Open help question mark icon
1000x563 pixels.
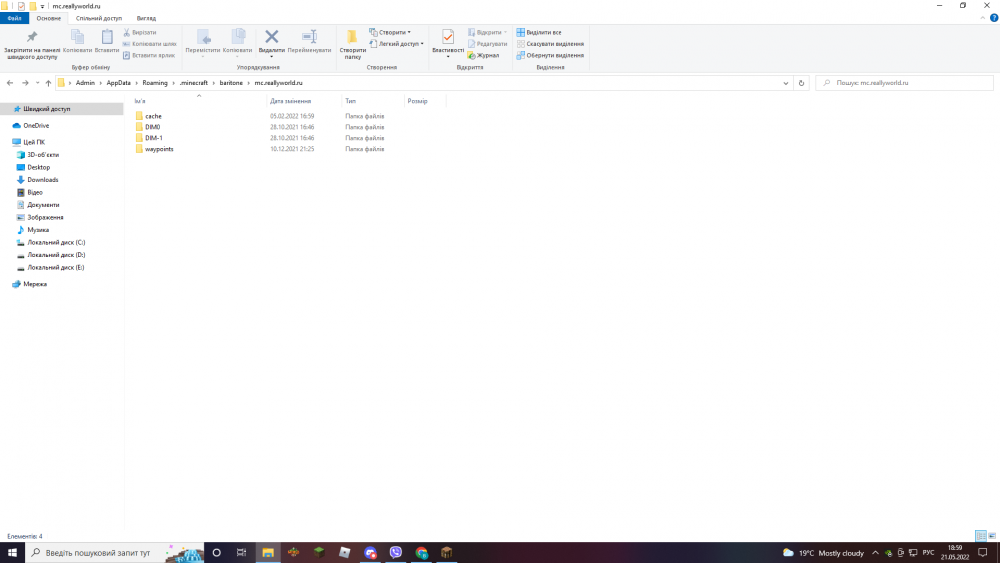(x=993, y=18)
